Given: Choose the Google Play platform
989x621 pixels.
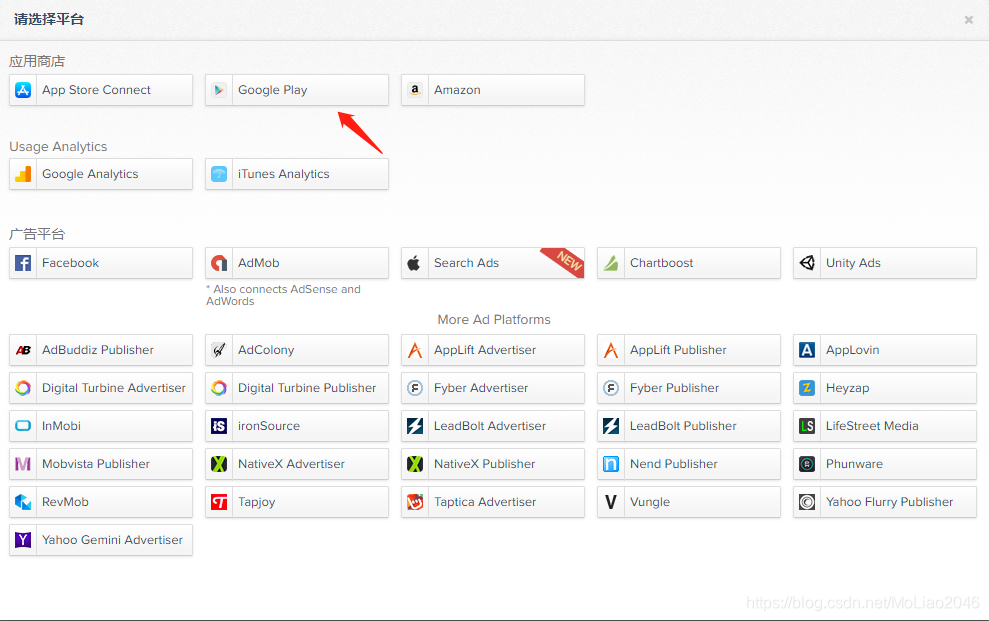Looking at the screenshot, I should coord(296,90).
